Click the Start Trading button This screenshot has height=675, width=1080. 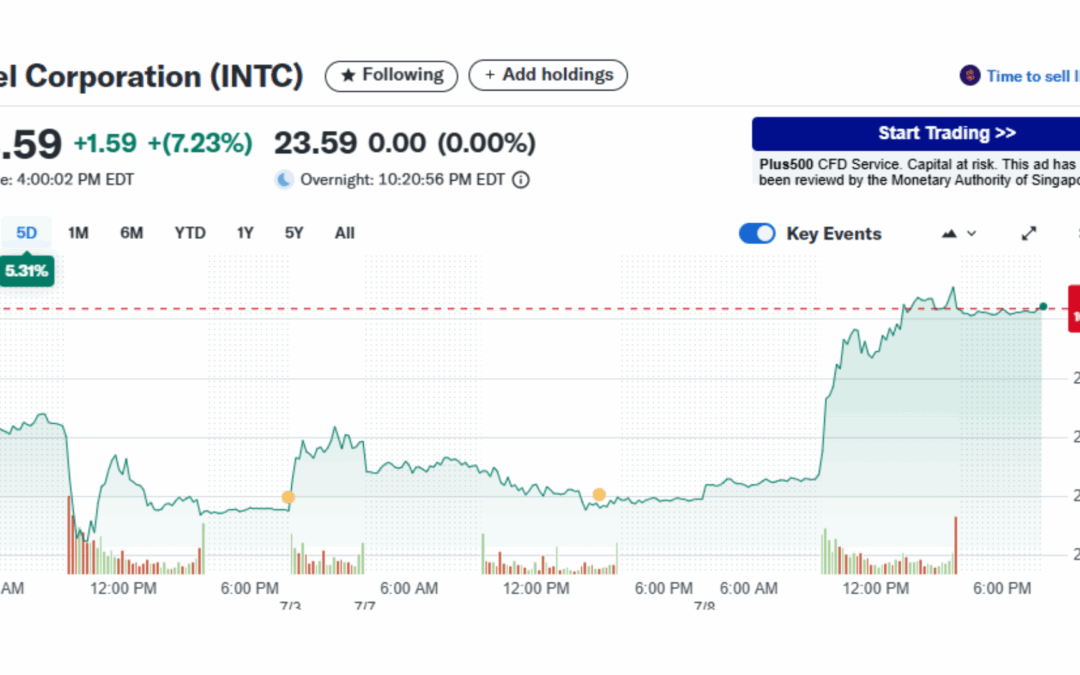946,132
